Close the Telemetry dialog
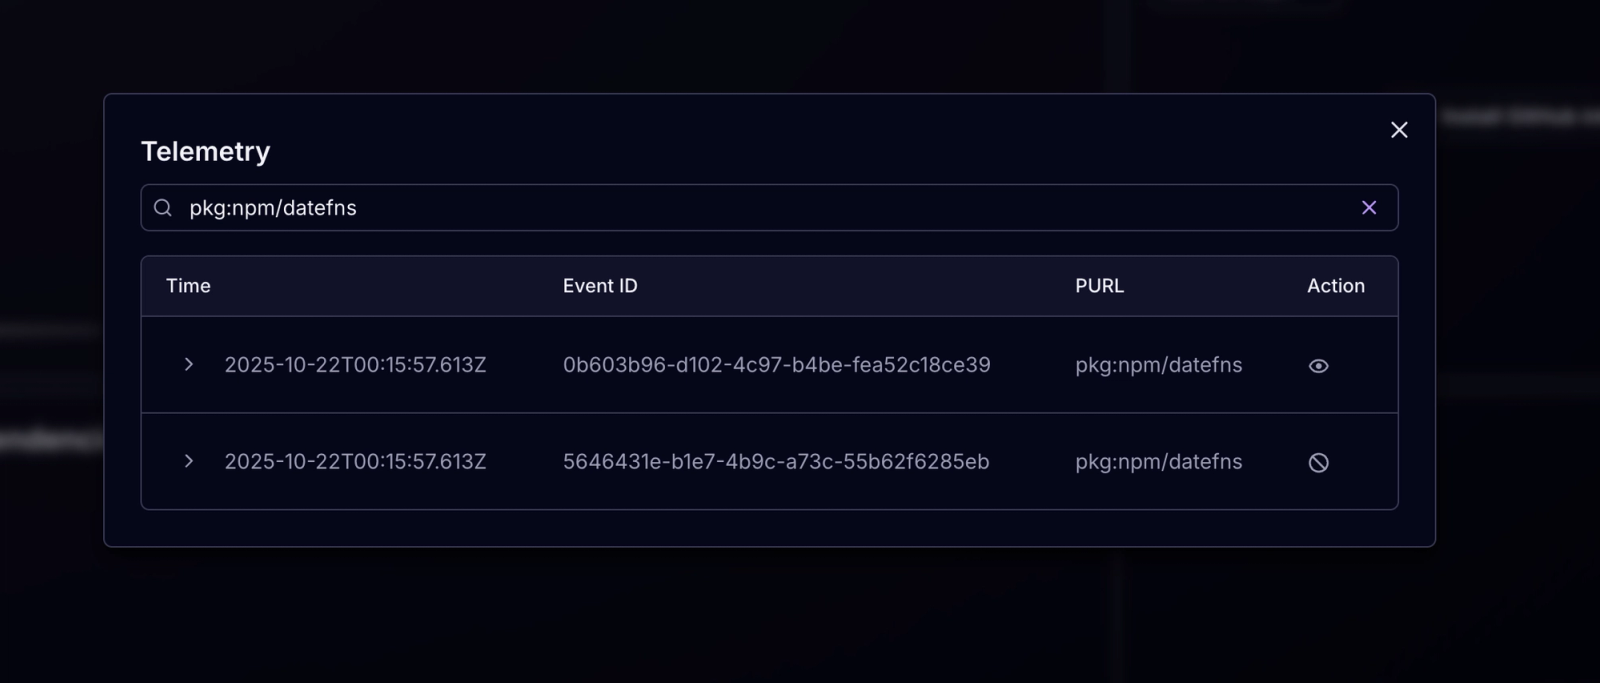The height and width of the screenshot is (683, 1600). 1398,130
